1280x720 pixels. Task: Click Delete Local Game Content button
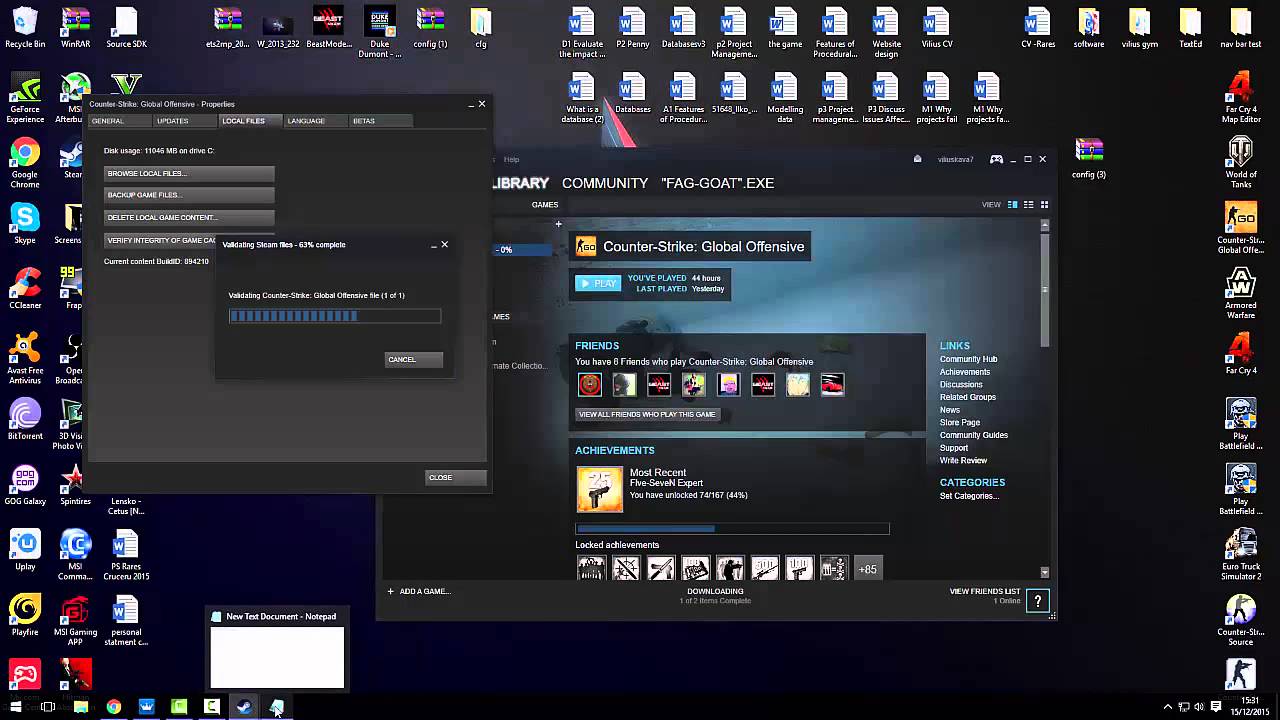189,218
